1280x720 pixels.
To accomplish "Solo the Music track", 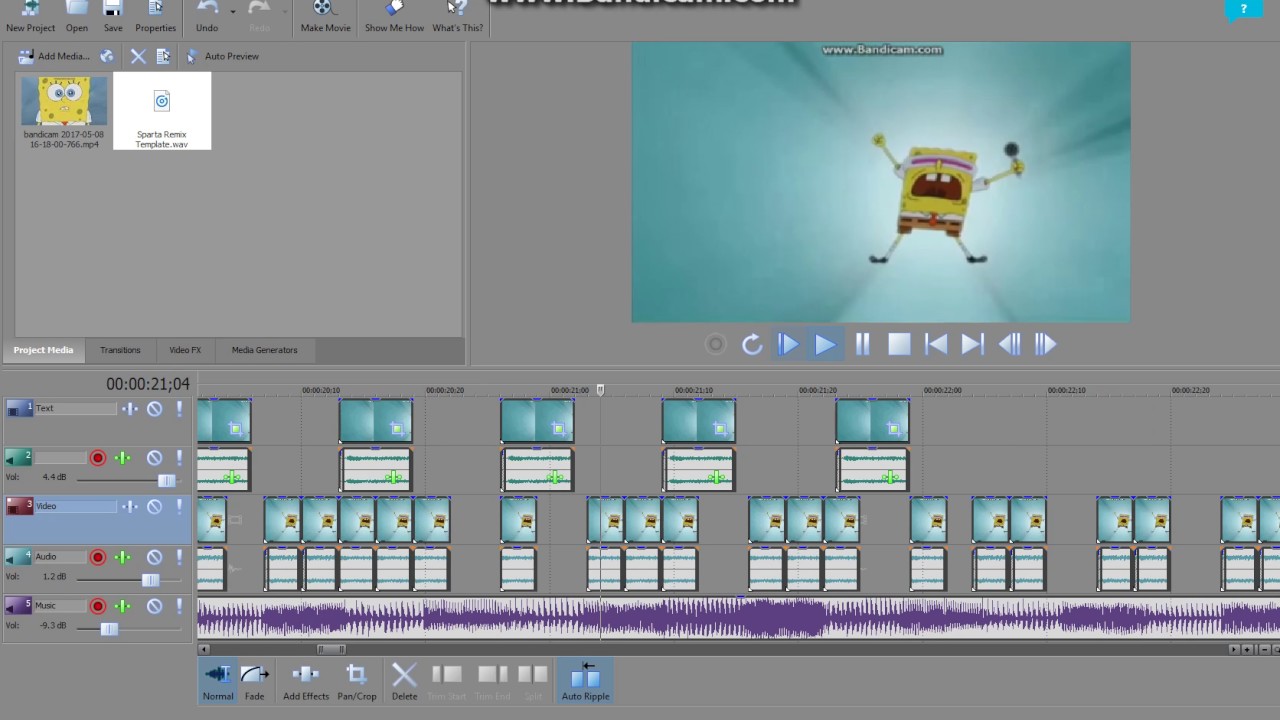I will coord(180,606).
